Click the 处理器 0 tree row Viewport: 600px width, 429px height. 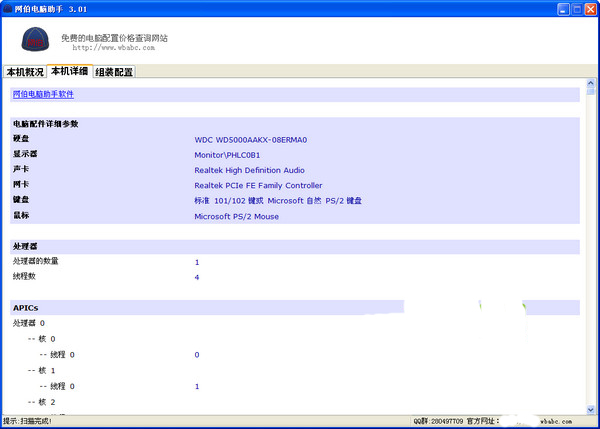(29, 323)
